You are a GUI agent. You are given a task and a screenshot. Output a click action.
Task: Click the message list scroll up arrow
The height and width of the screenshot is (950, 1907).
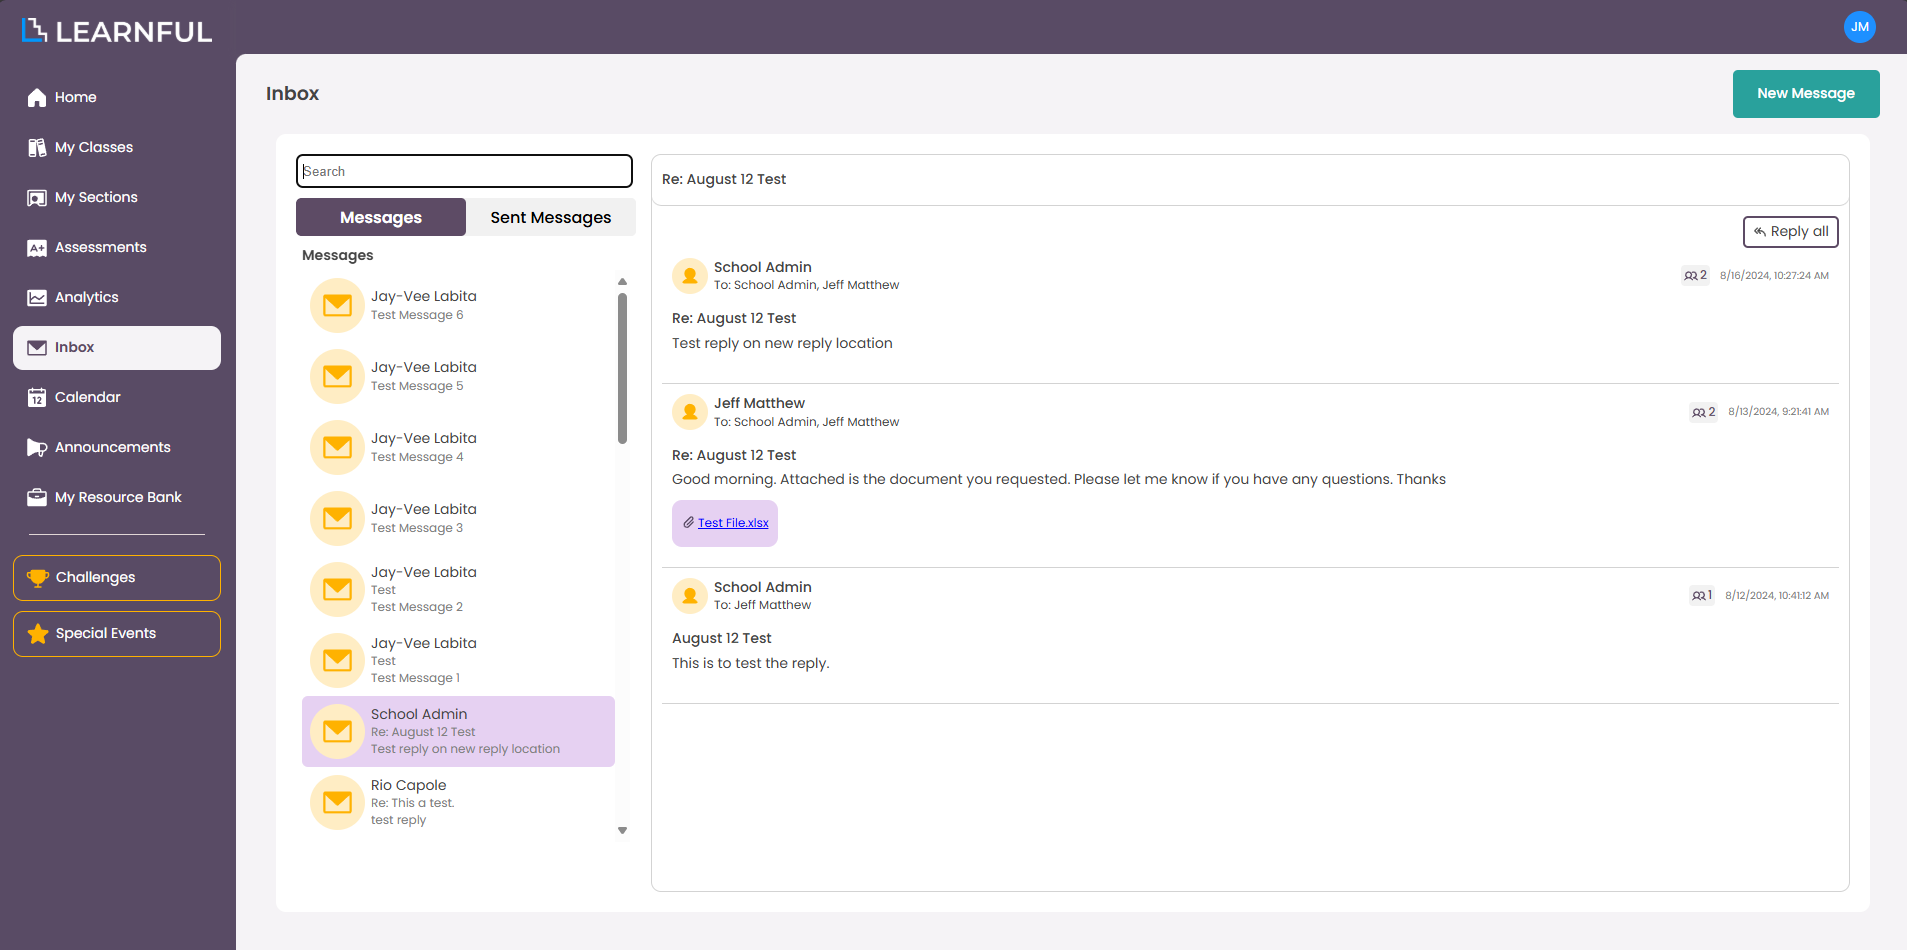click(x=622, y=281)
